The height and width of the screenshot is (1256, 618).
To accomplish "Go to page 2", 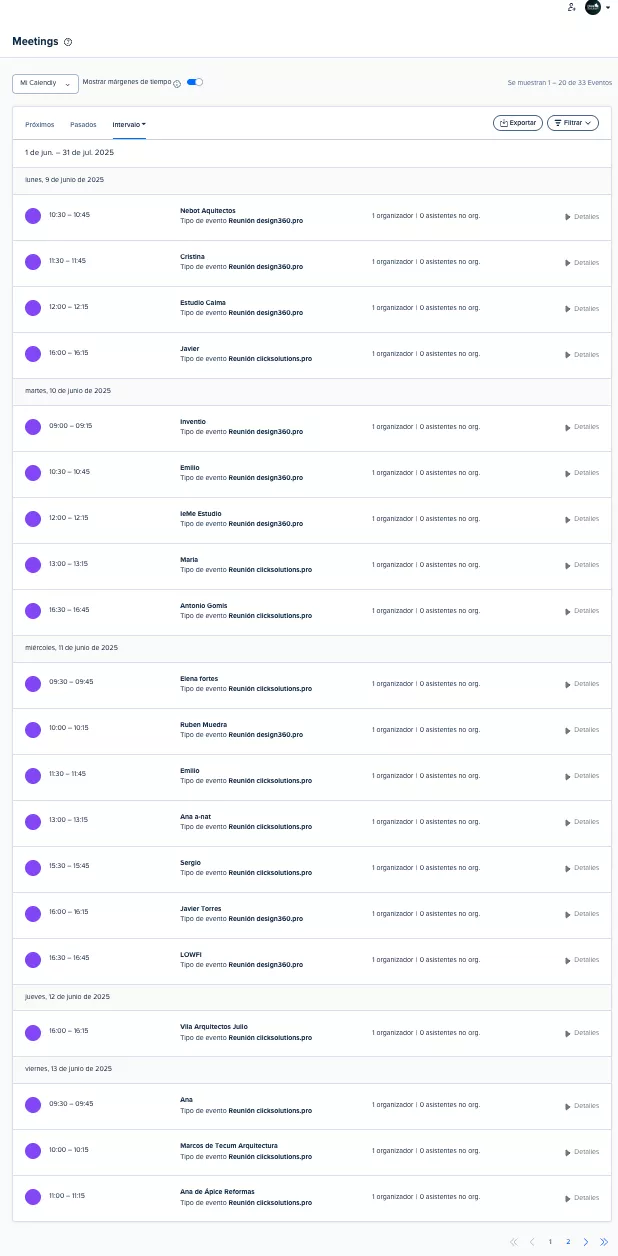I will coord(568,1242).
